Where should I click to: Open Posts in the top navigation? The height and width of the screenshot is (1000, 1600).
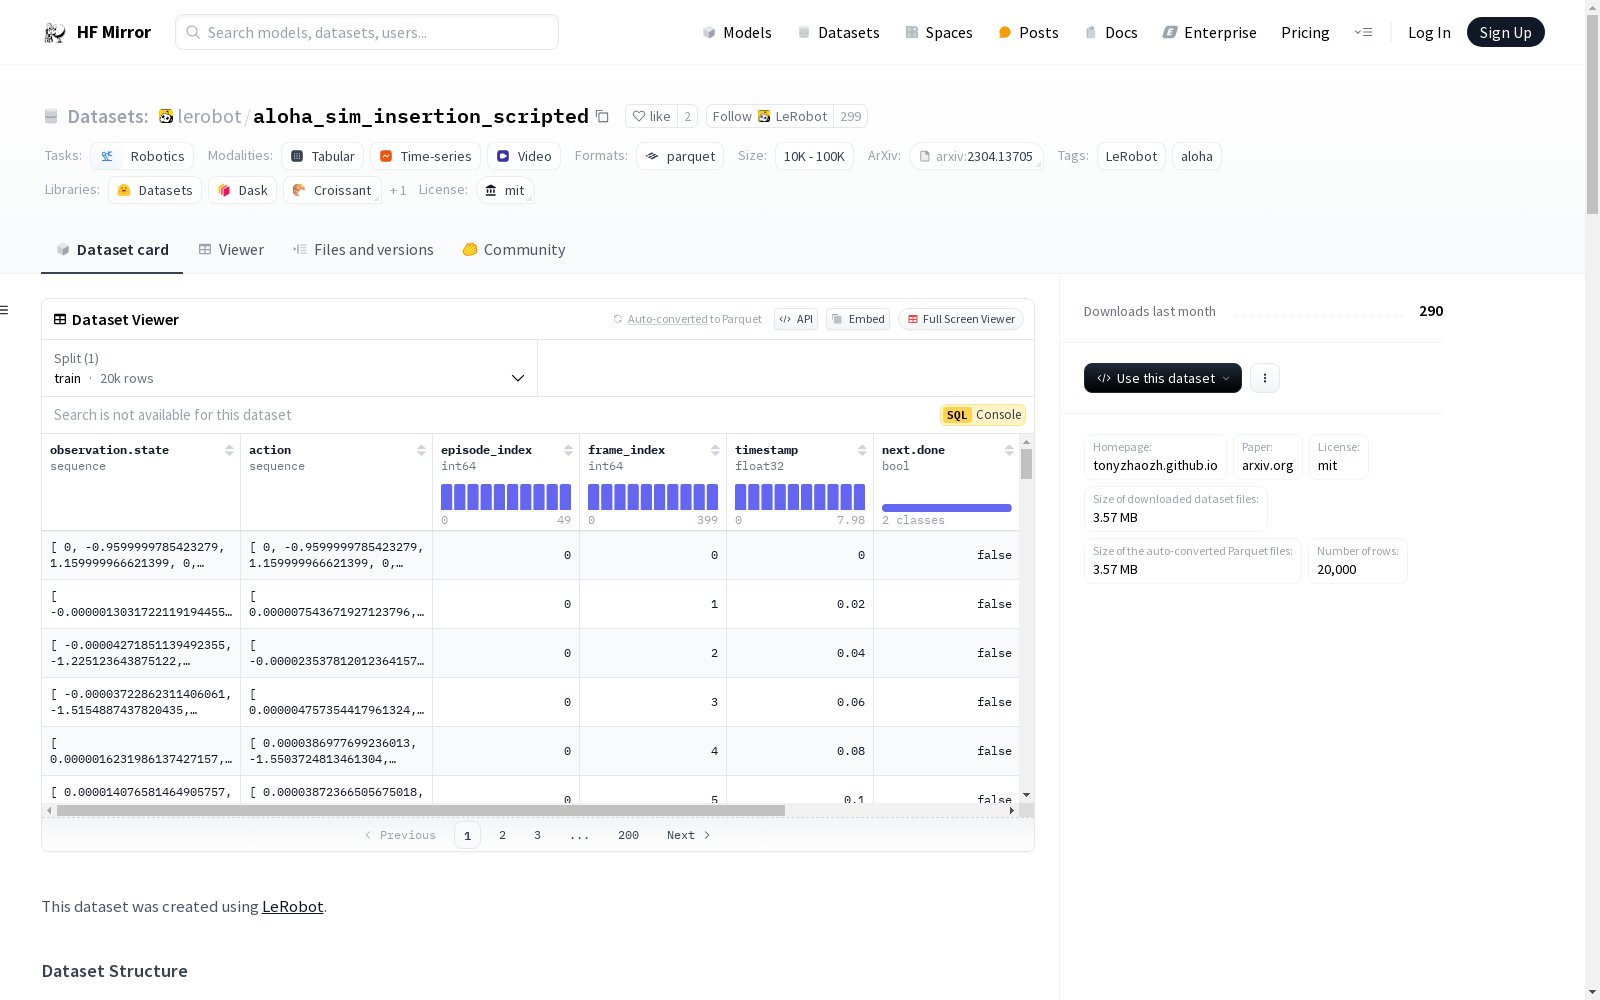click(x=1028, y=33)
